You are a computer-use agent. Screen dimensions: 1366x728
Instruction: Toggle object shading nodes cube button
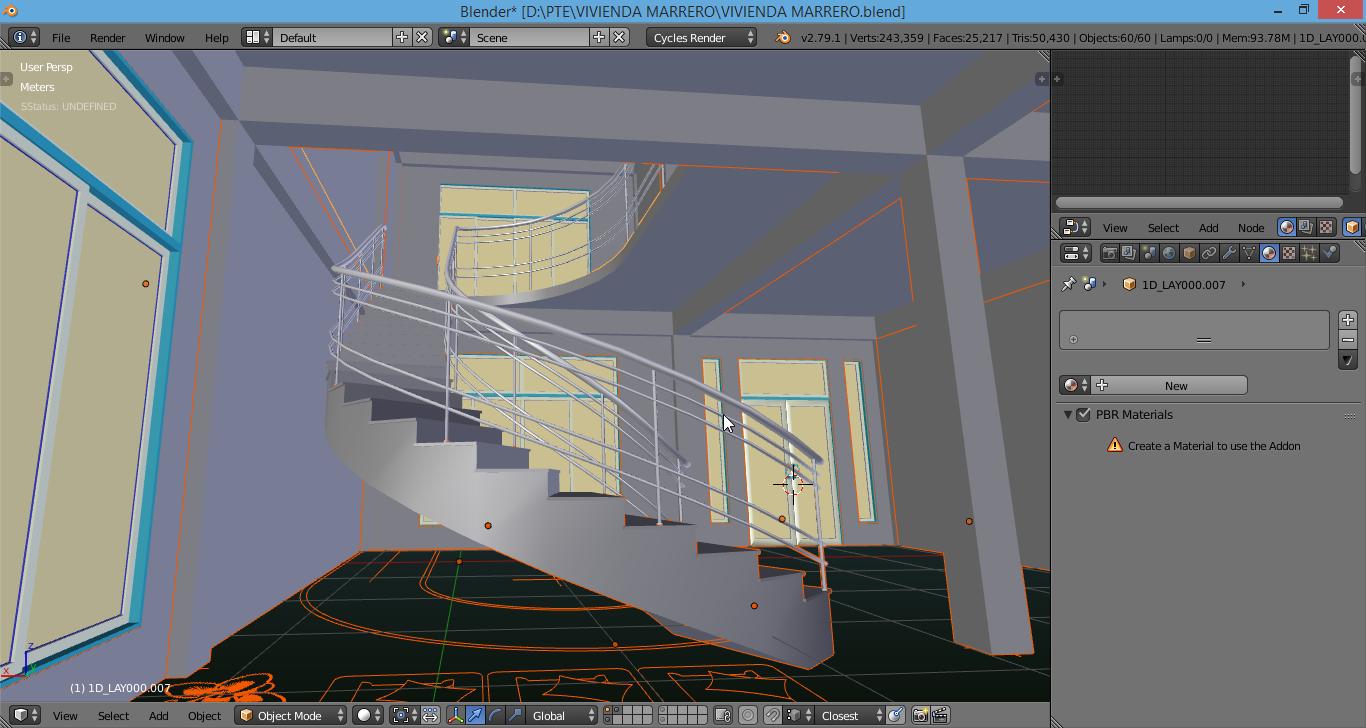pos(1352,227)
